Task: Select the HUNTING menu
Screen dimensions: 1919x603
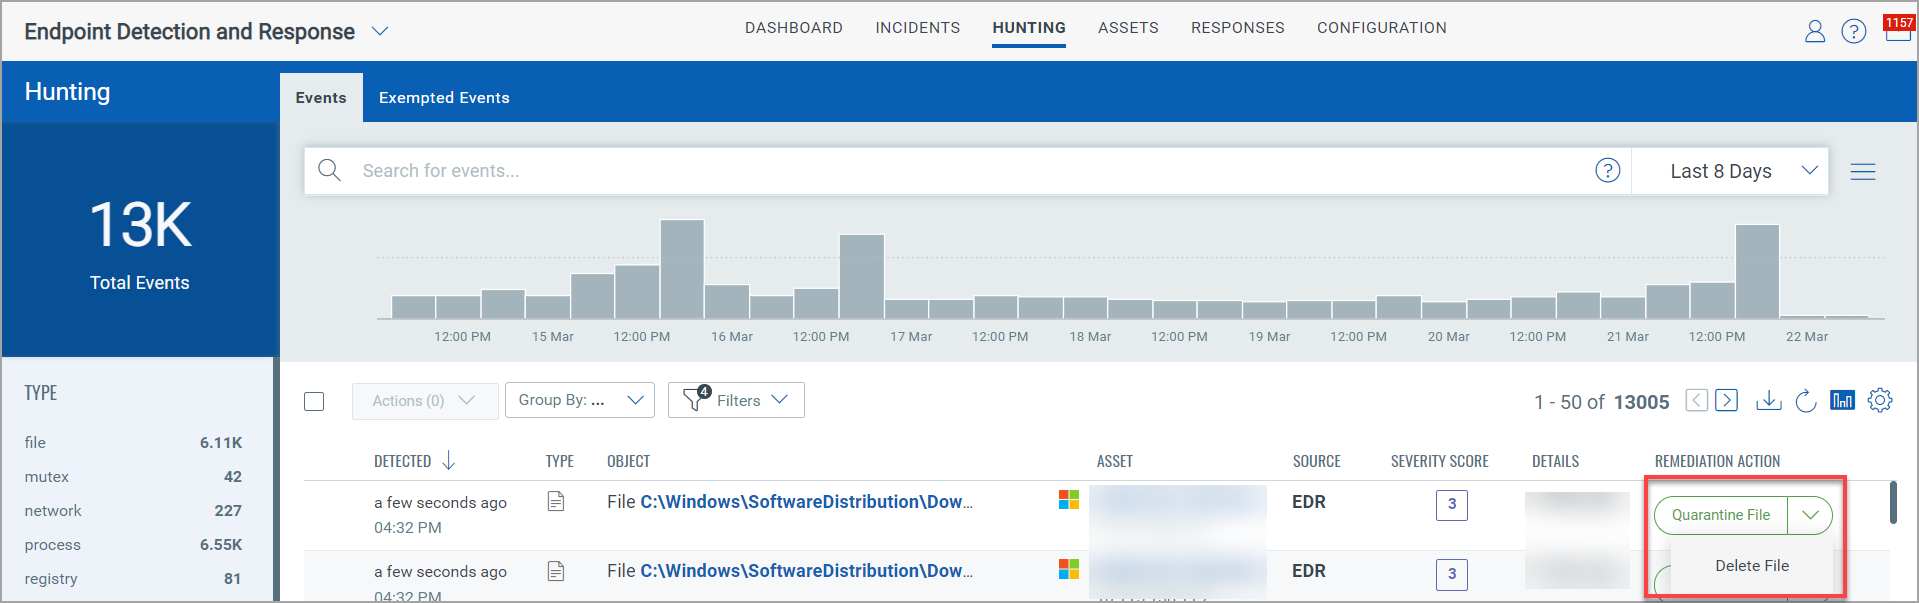Action: (x=1029, y=28)
